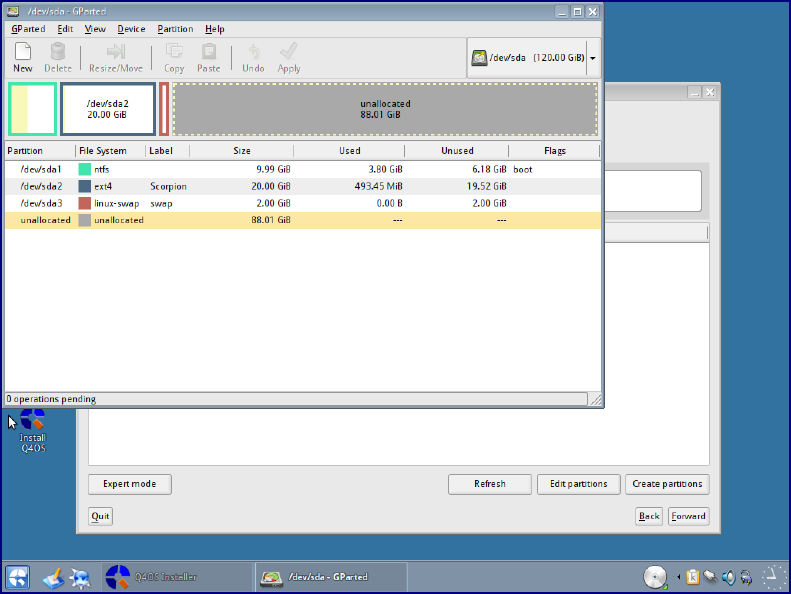Click Edit partitions in the installer window

(x=579, y=484)
